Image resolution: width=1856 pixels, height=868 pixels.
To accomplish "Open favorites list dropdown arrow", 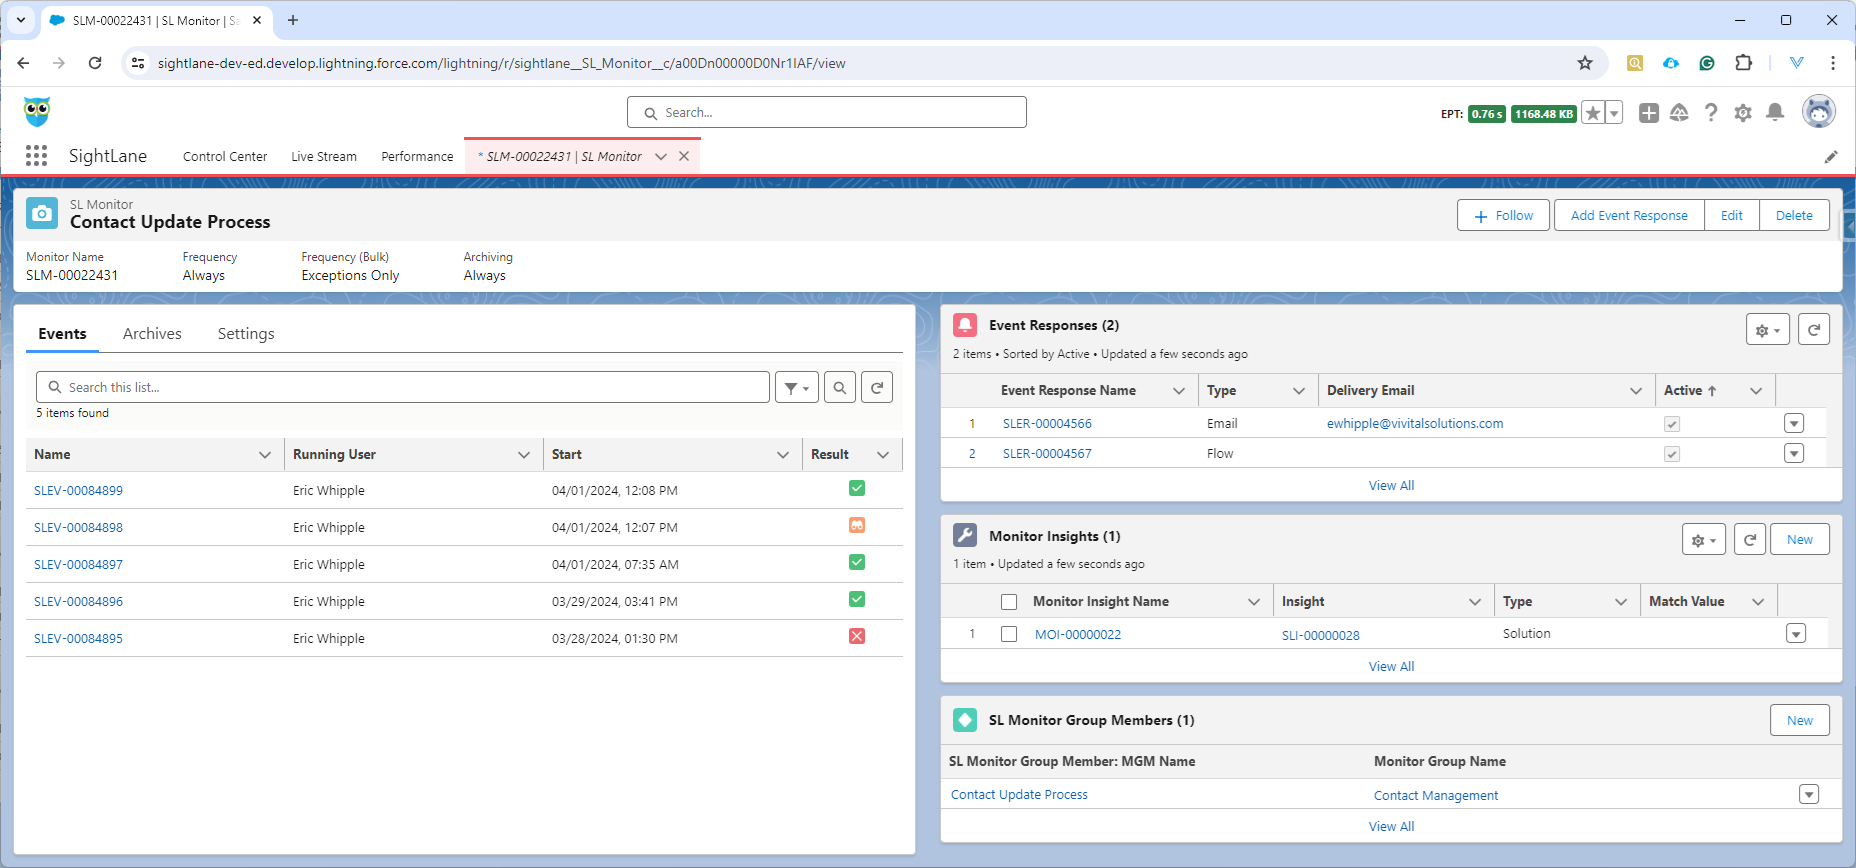I will [x=1614, y=113].
